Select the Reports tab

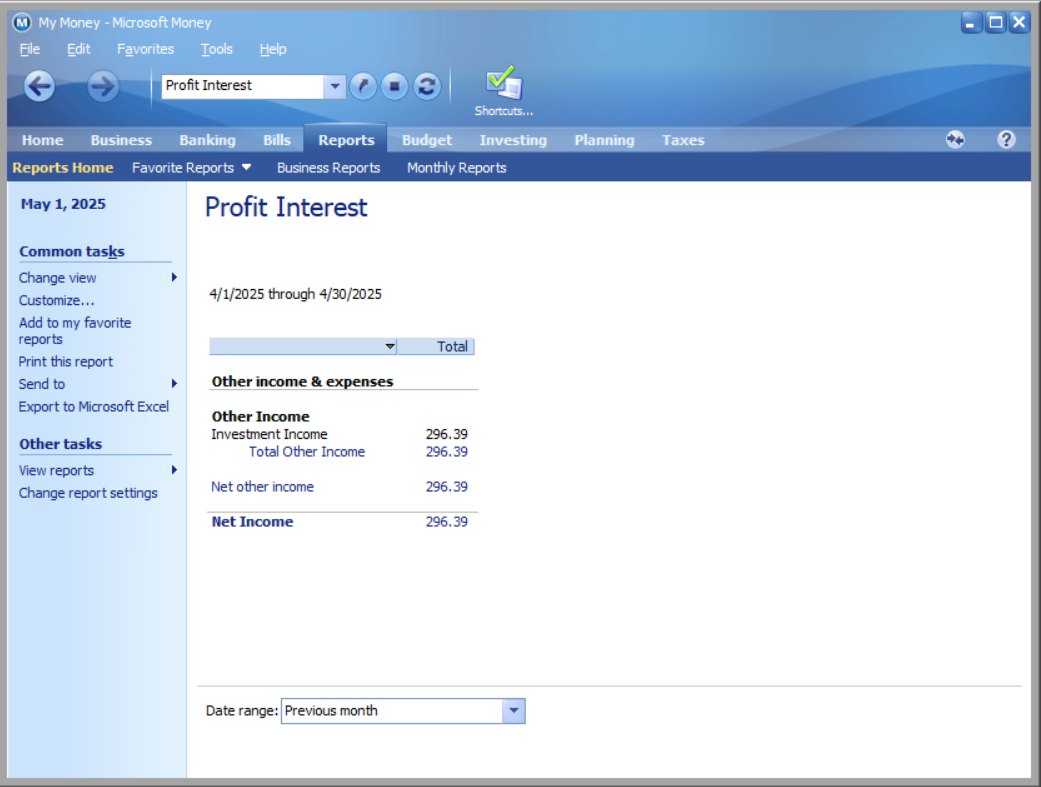coord(347,140)
